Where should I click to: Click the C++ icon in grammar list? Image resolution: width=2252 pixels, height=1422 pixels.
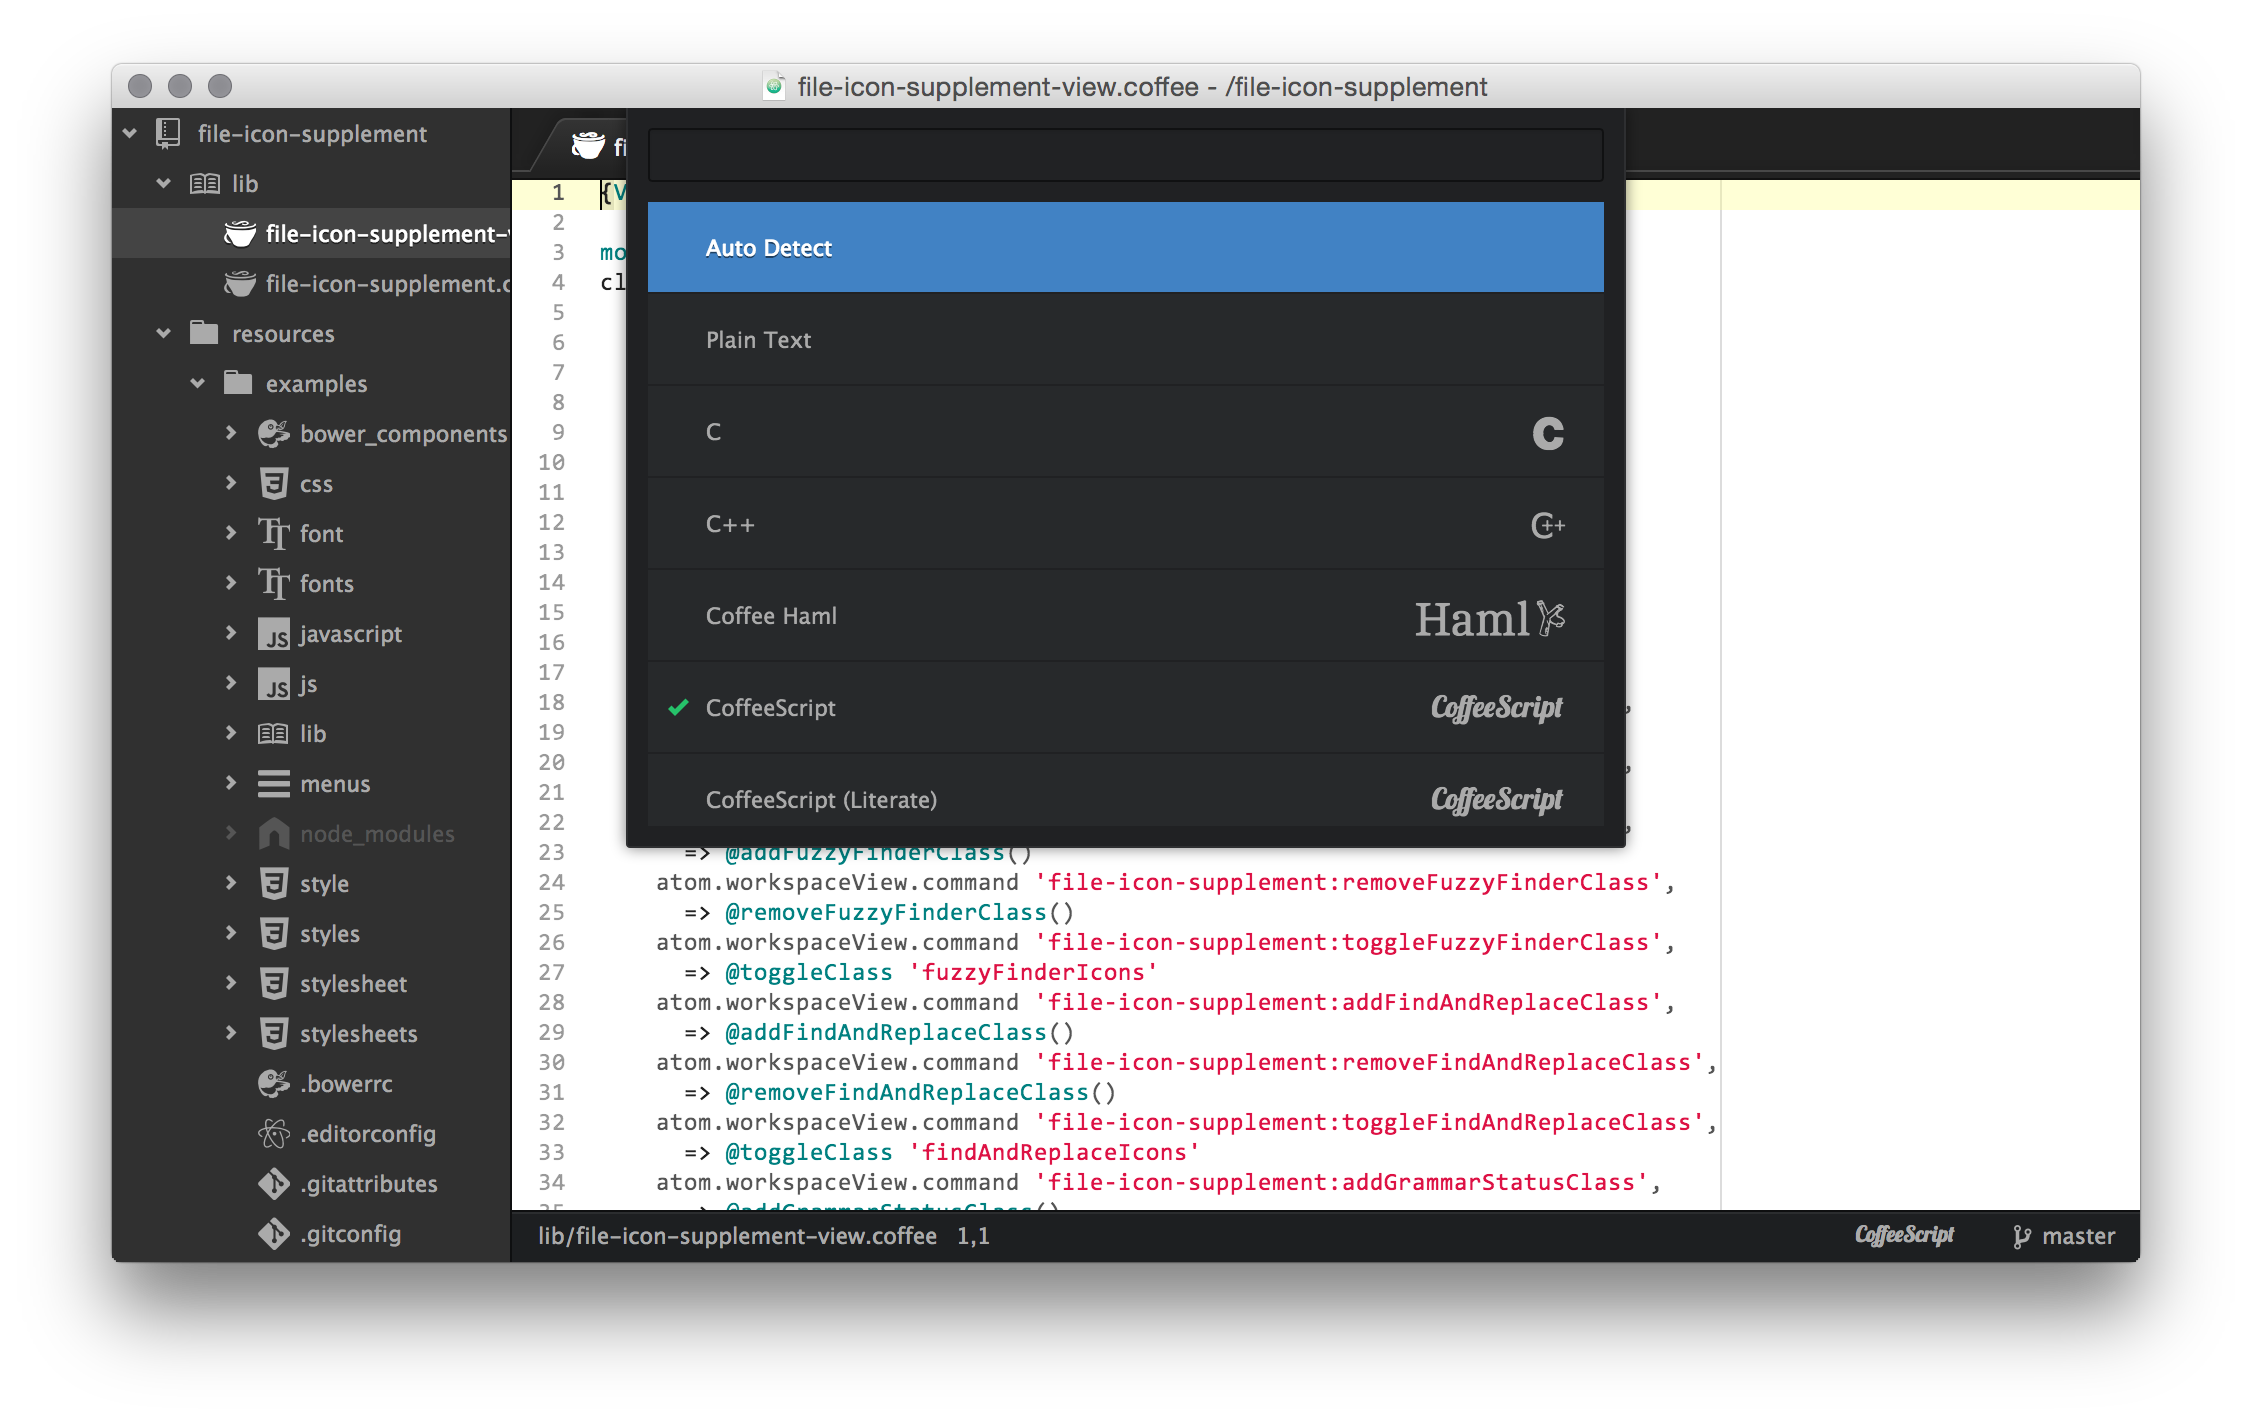(1547, 525)
